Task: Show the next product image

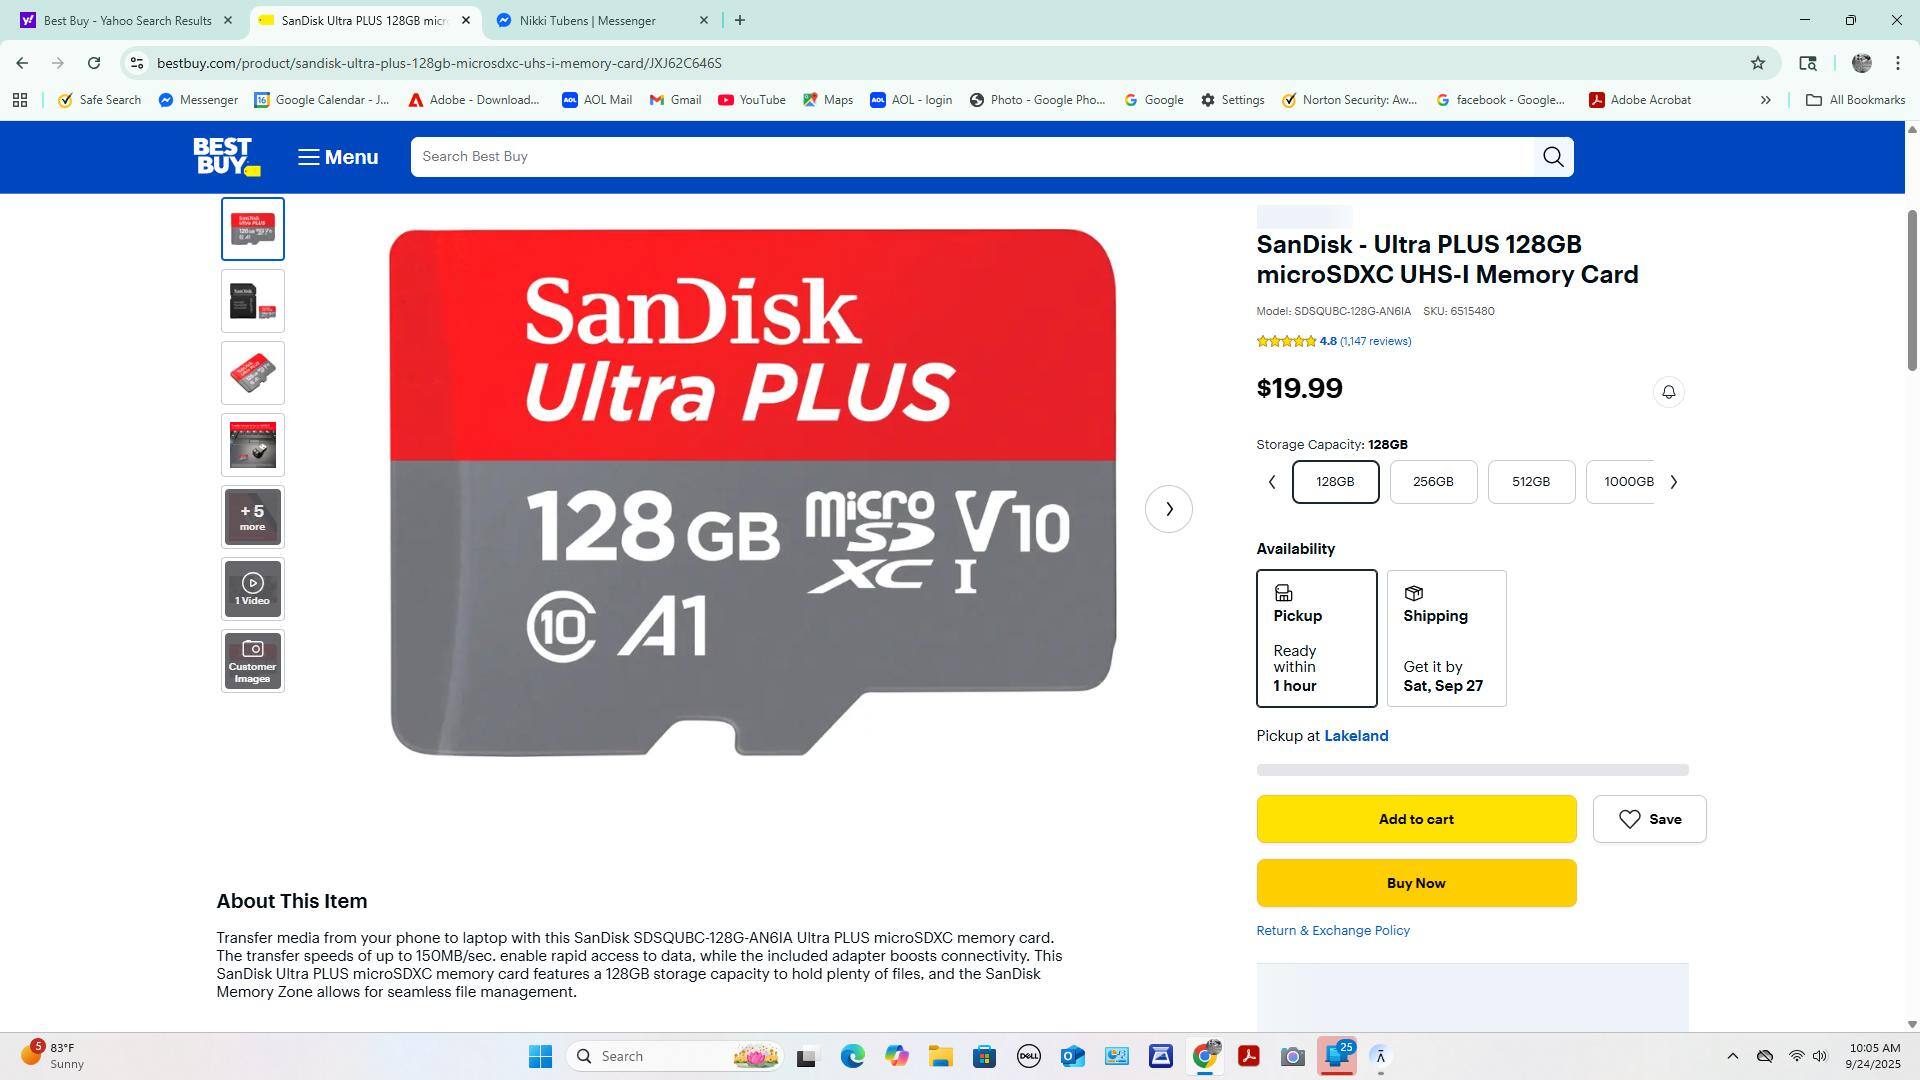Action: tap(1169, 509)
